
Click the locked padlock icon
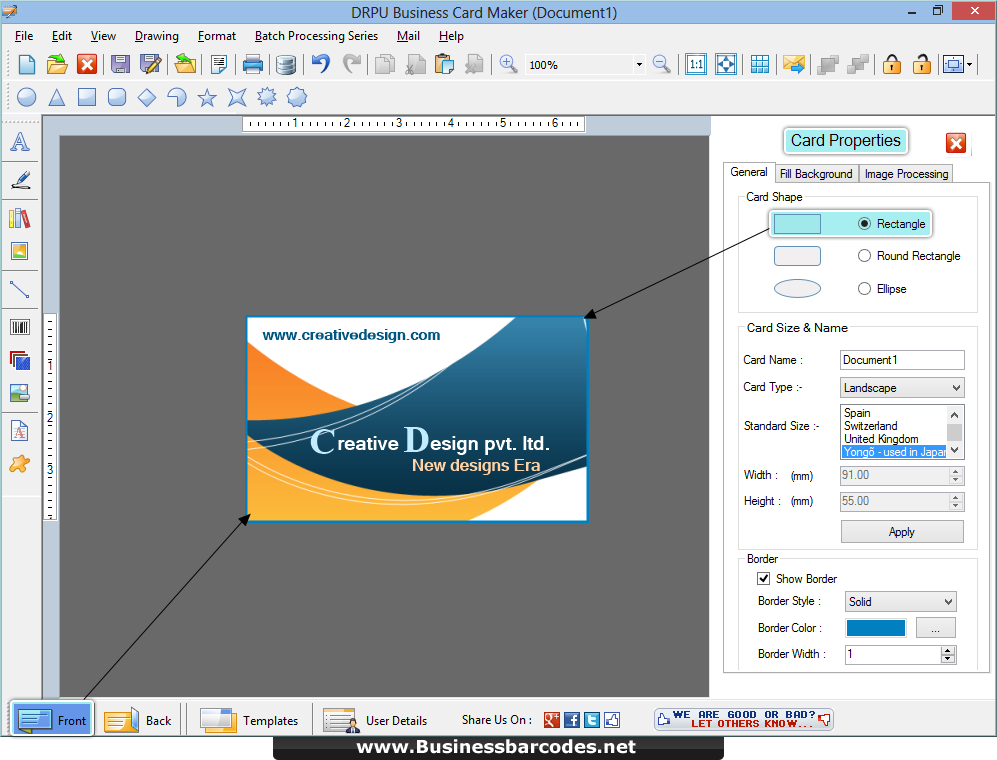891,64
